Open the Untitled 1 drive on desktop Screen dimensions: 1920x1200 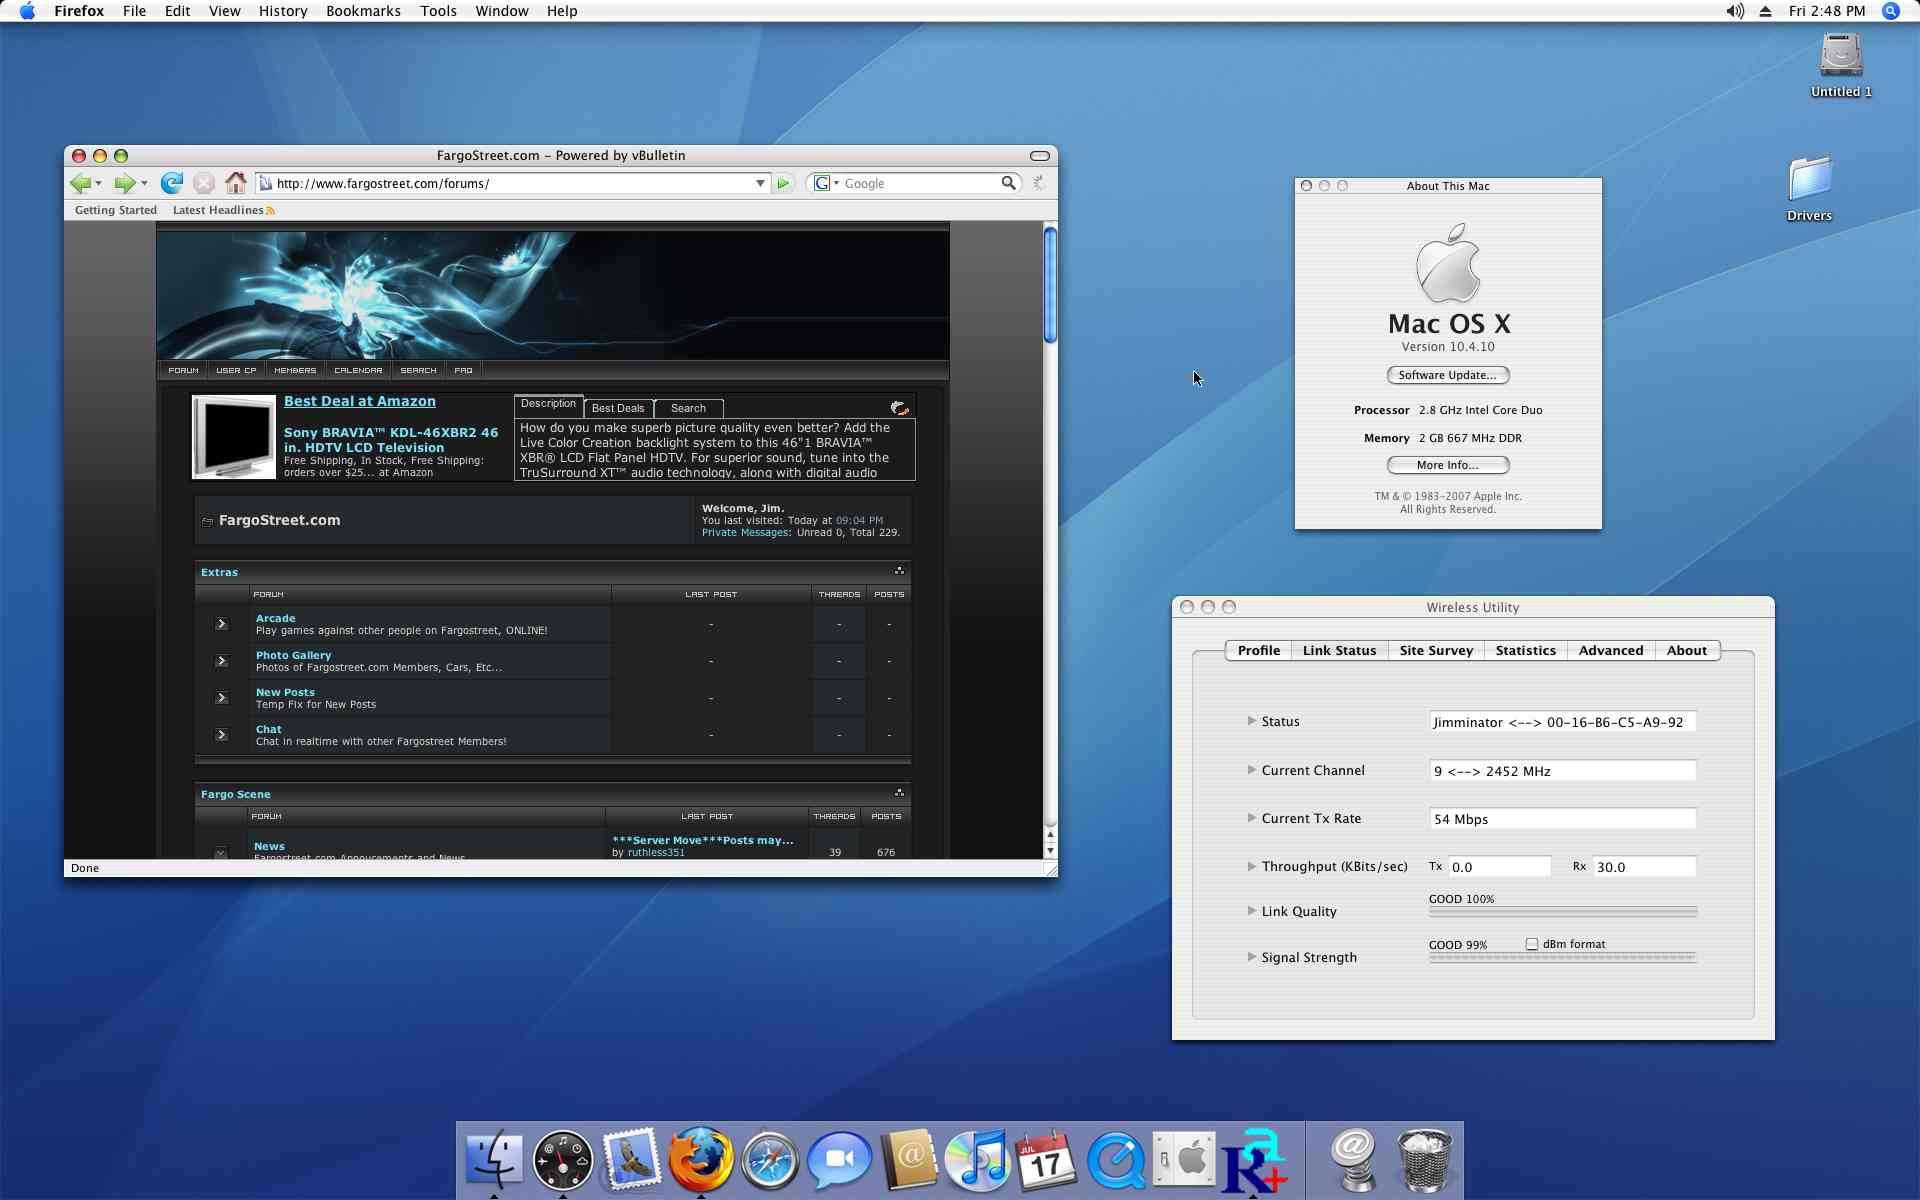click(1841, 65)
